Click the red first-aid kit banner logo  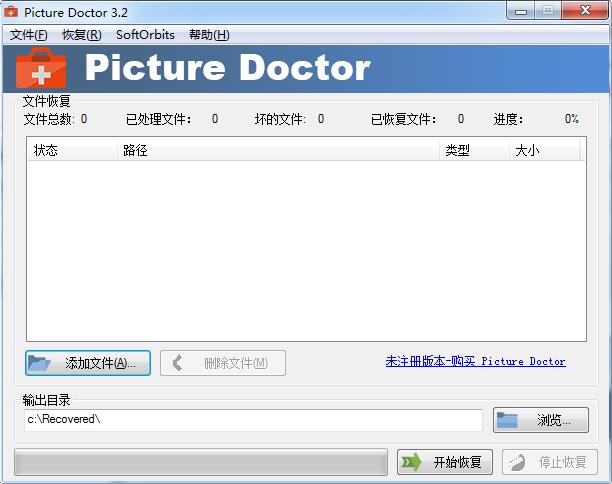[x=41, y=68]
